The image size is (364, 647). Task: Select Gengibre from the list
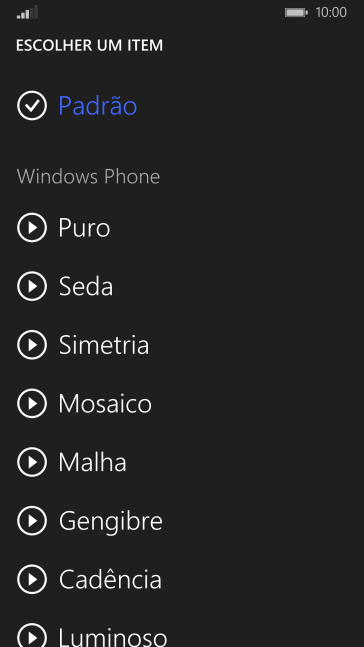pos(111,522)
